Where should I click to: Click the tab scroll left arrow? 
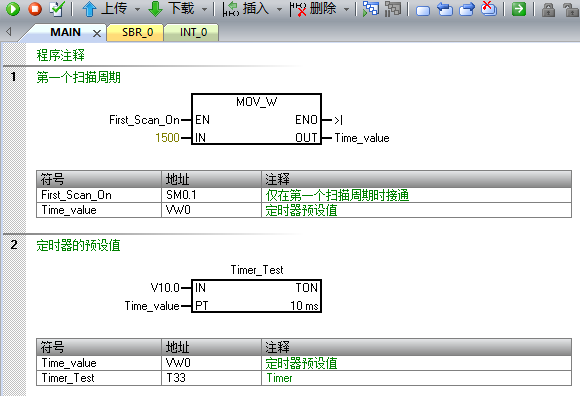pyautogui.click(x=9, y=32)
